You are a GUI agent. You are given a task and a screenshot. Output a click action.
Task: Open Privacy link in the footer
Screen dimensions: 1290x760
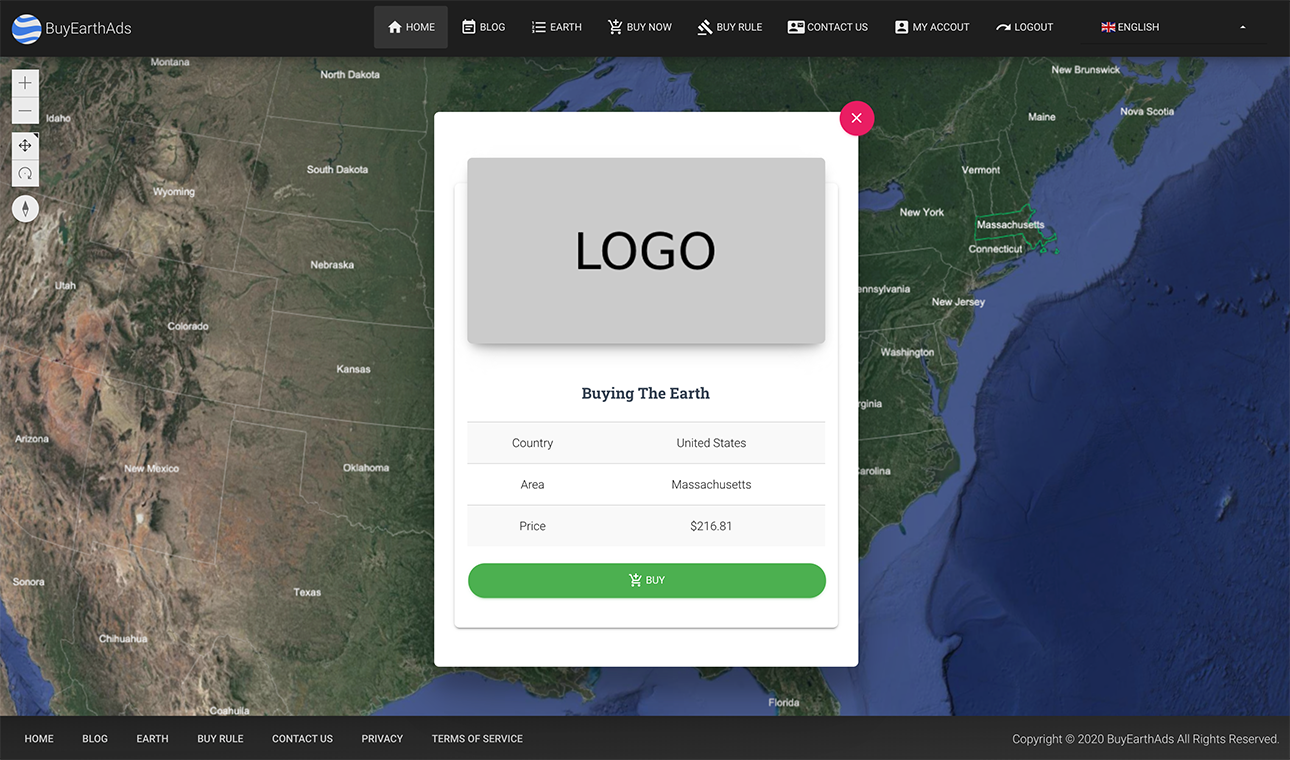(x=382, y=739)
